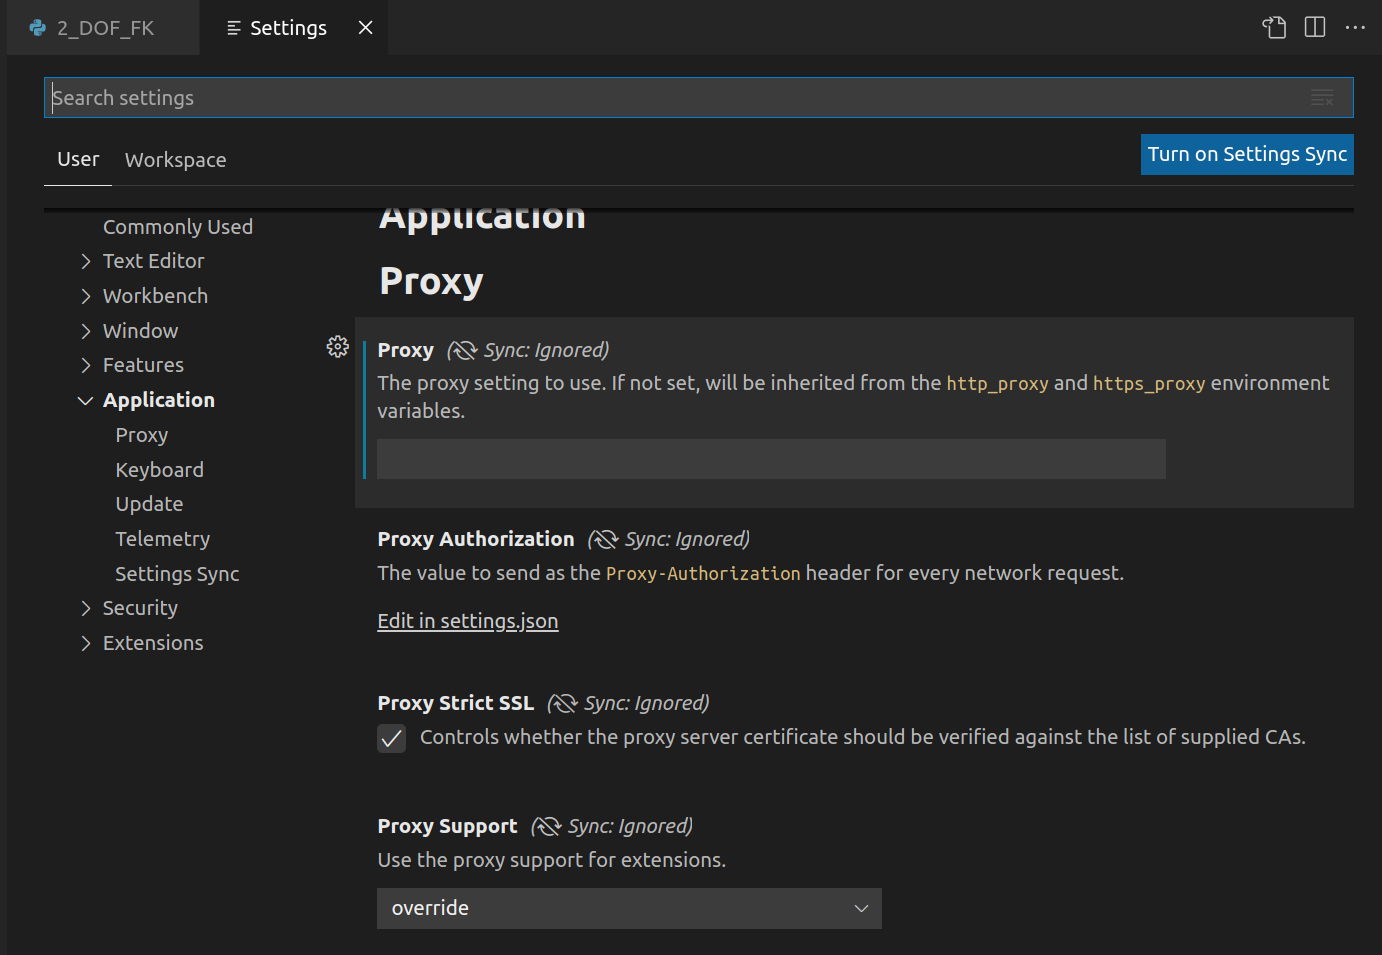Switch to Workspace settings tab

point(175,160)
